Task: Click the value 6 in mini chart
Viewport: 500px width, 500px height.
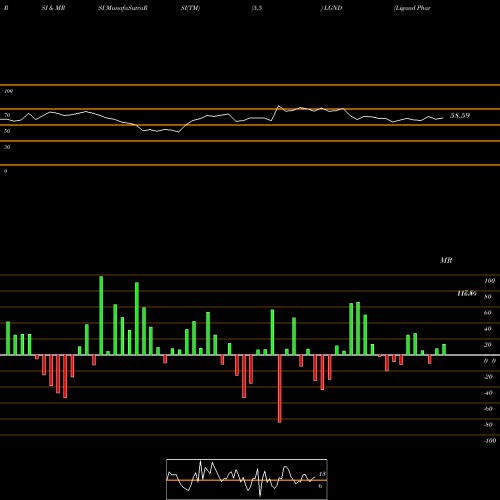Action: (x=320, y=486)
